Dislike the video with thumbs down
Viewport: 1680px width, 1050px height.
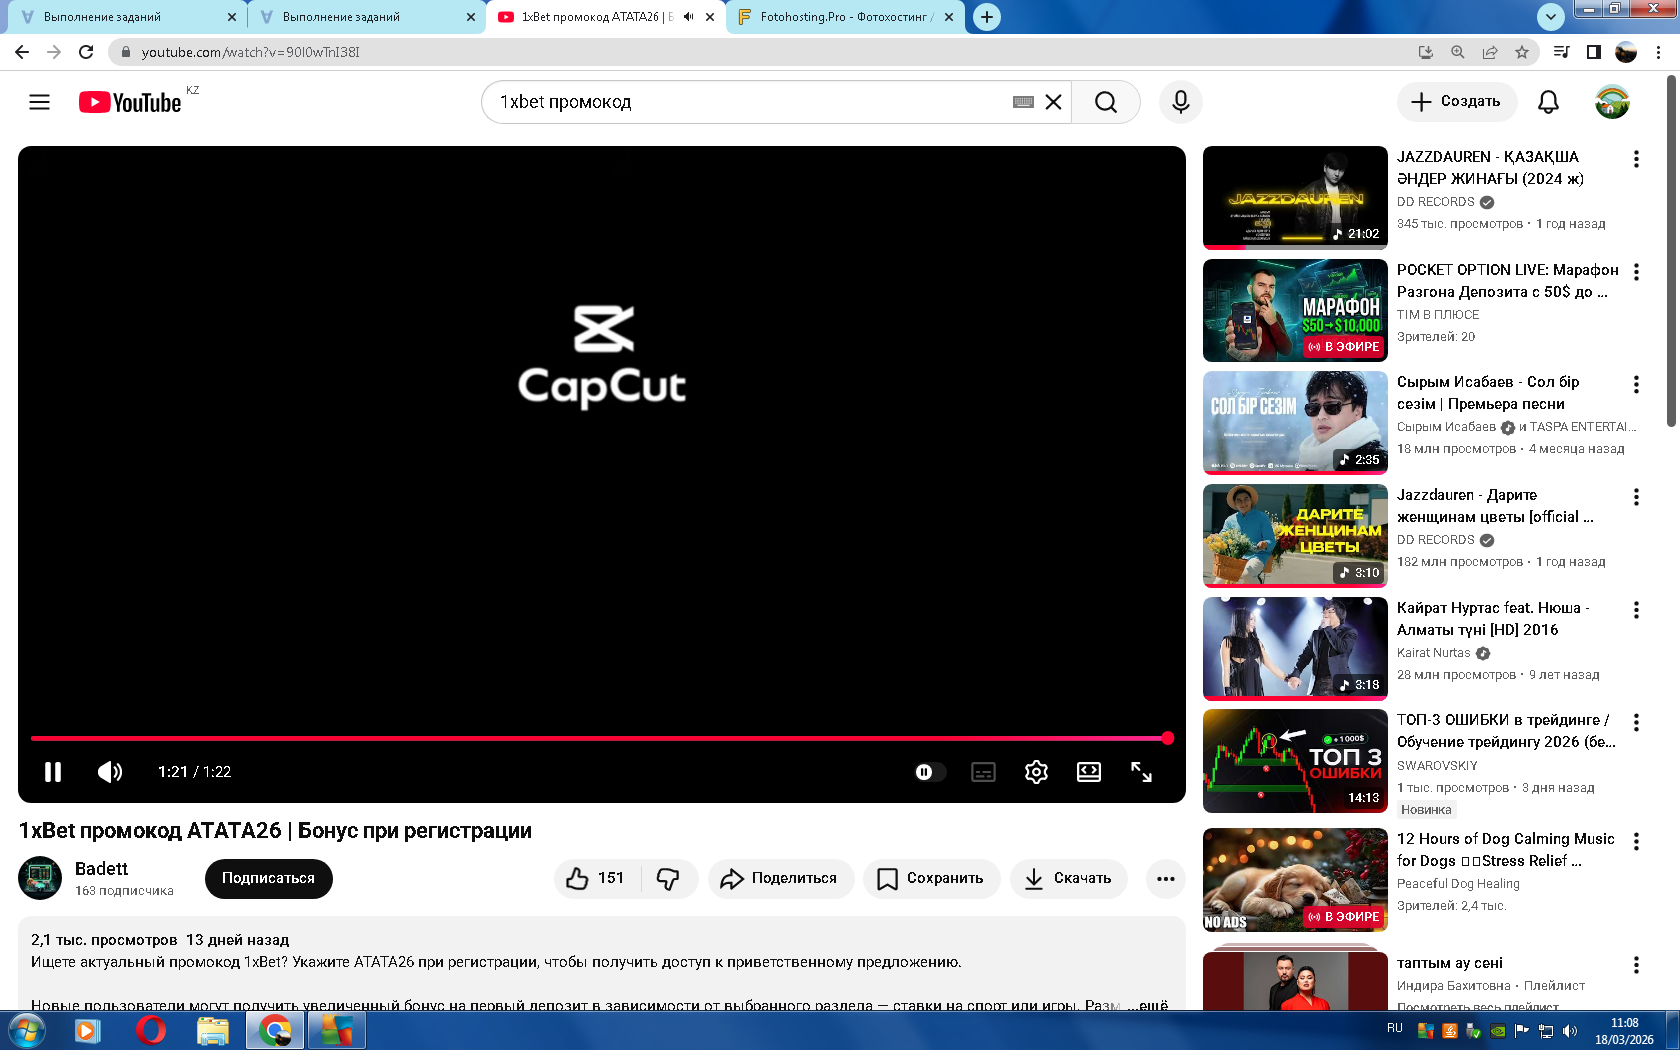668,878
